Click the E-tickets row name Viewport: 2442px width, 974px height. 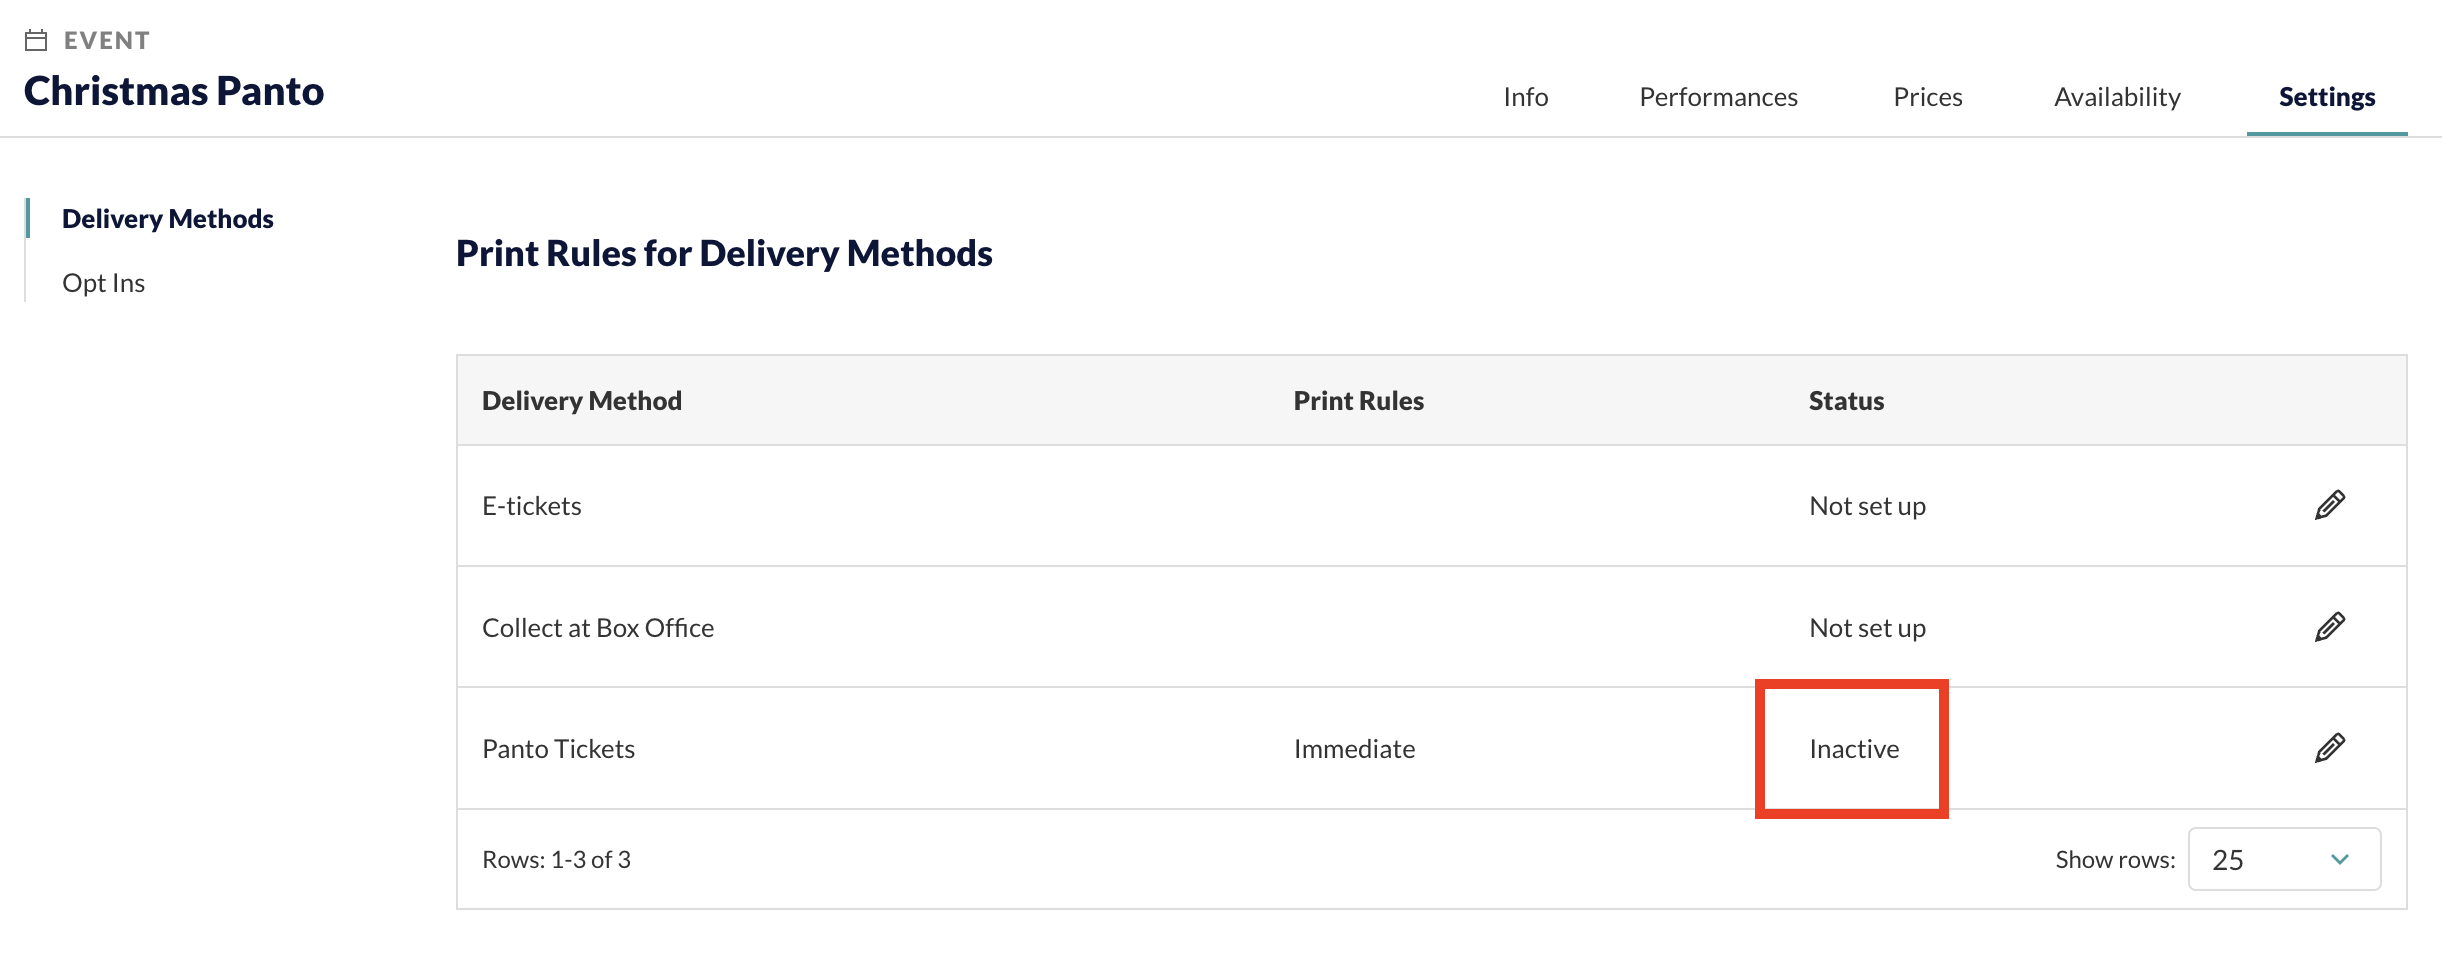click(x=532, y=506)
